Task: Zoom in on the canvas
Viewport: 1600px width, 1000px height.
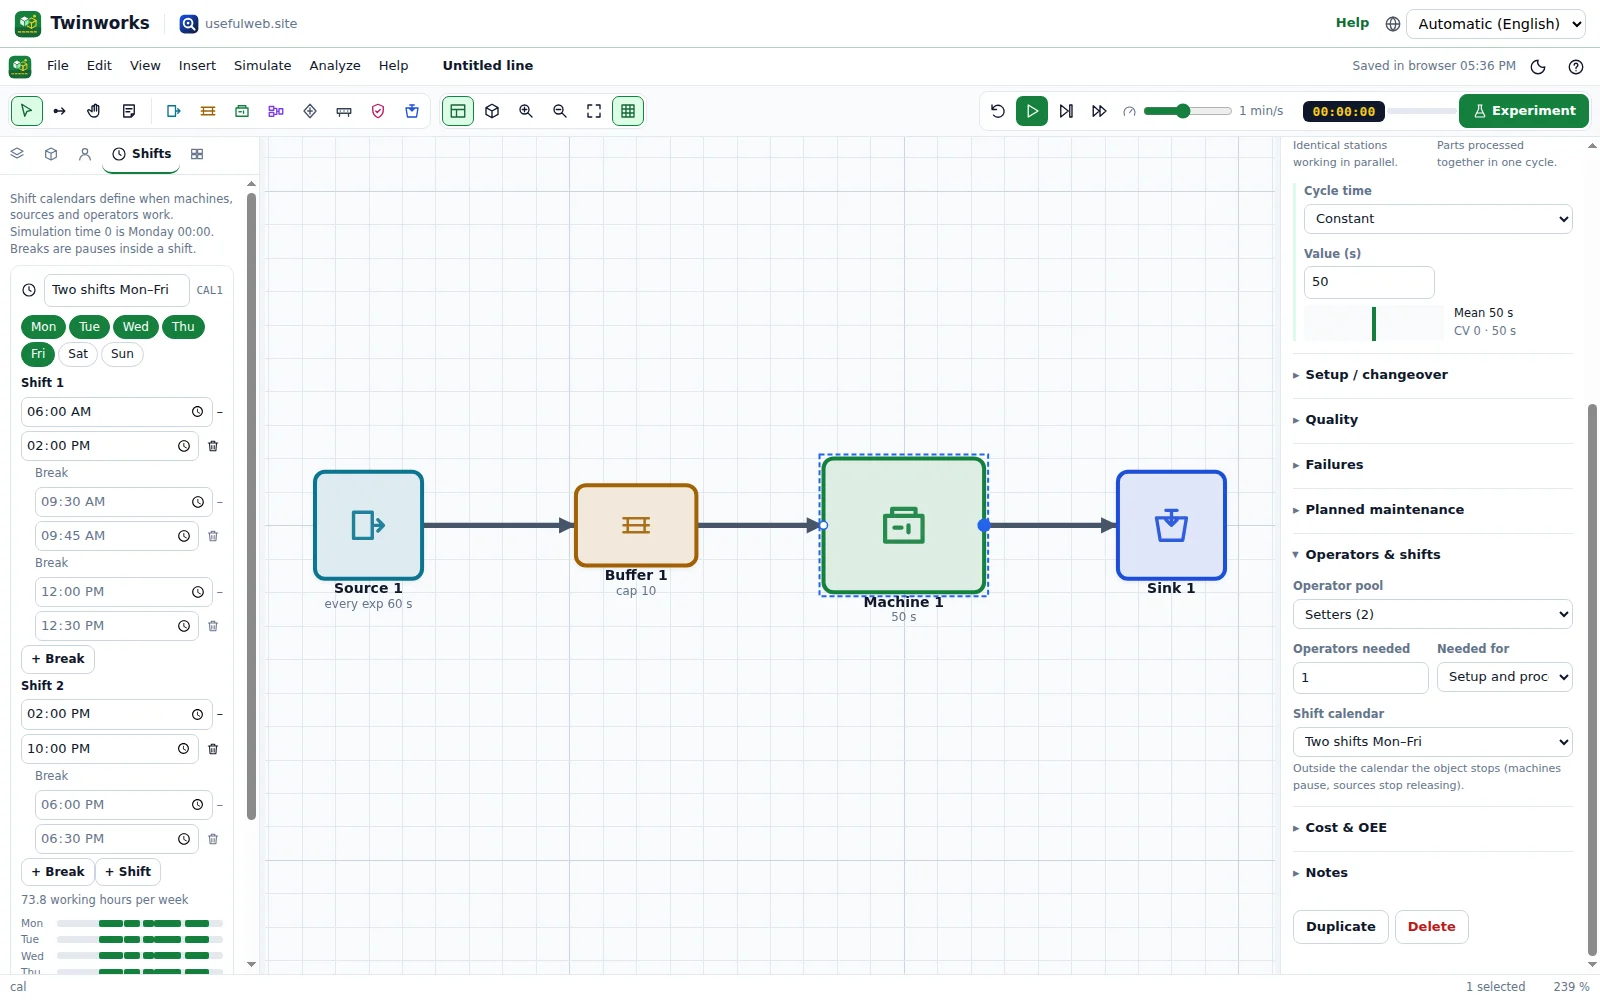Action: (526, 111)
